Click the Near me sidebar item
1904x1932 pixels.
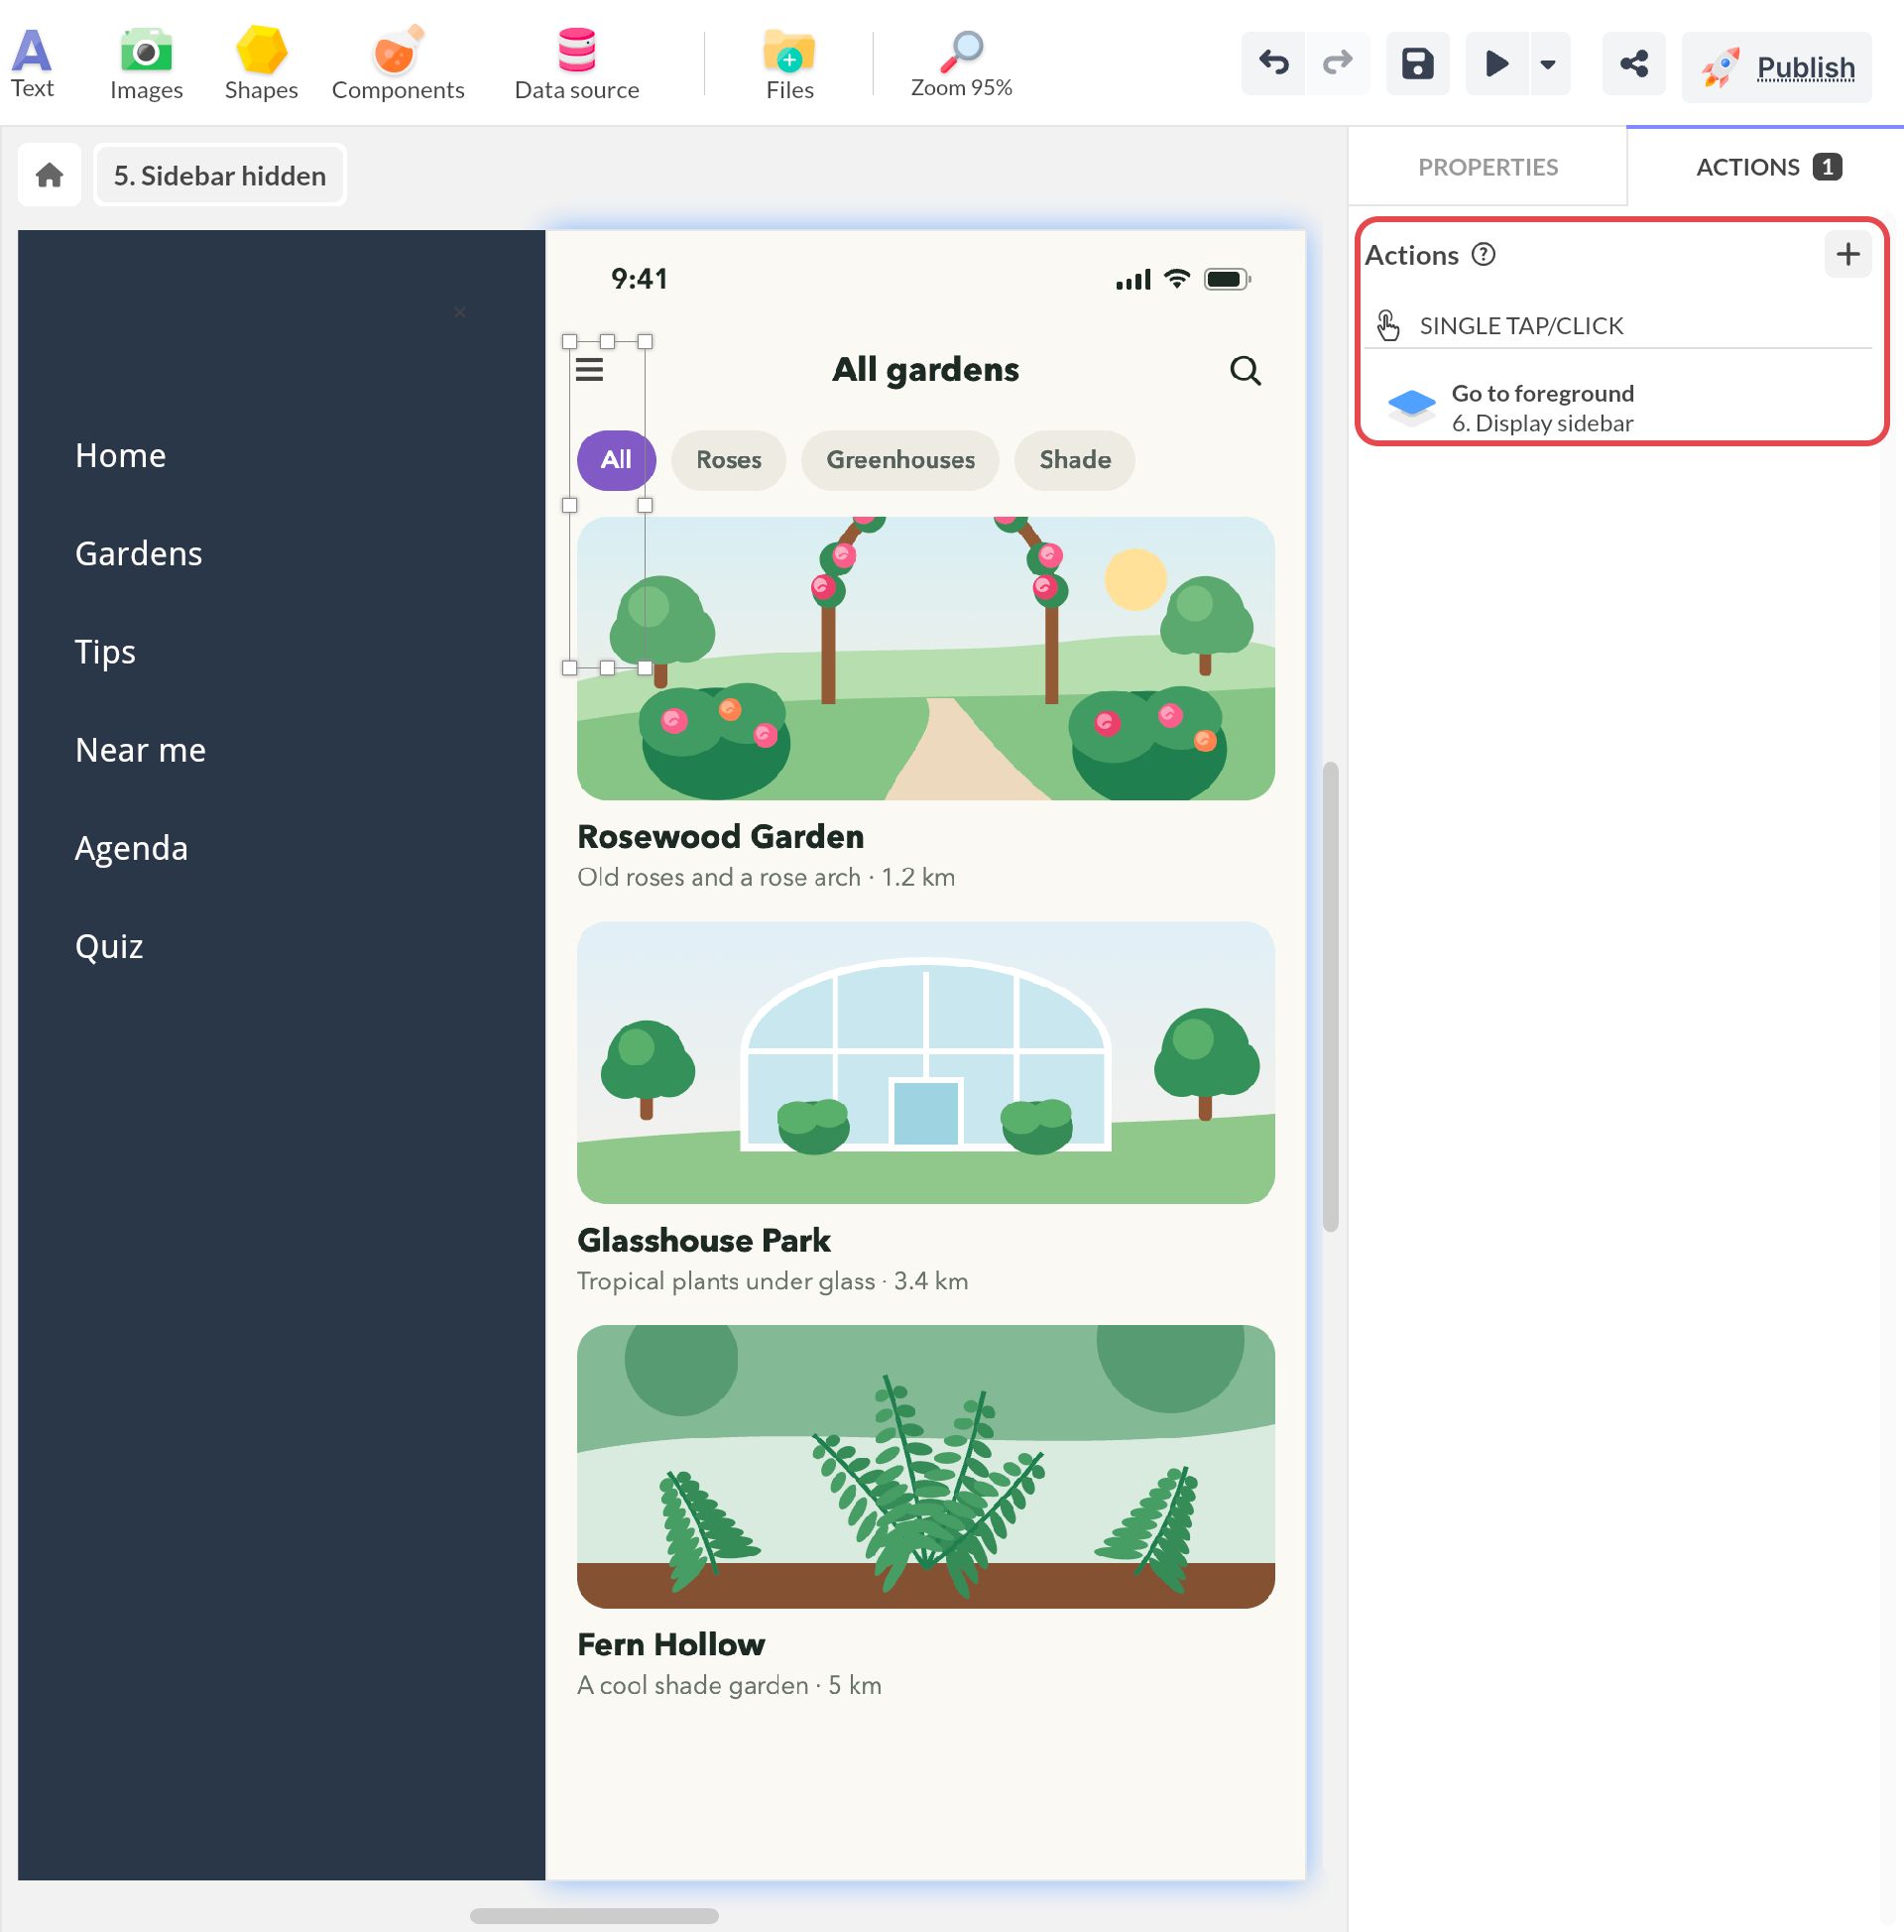pos(140,750)
